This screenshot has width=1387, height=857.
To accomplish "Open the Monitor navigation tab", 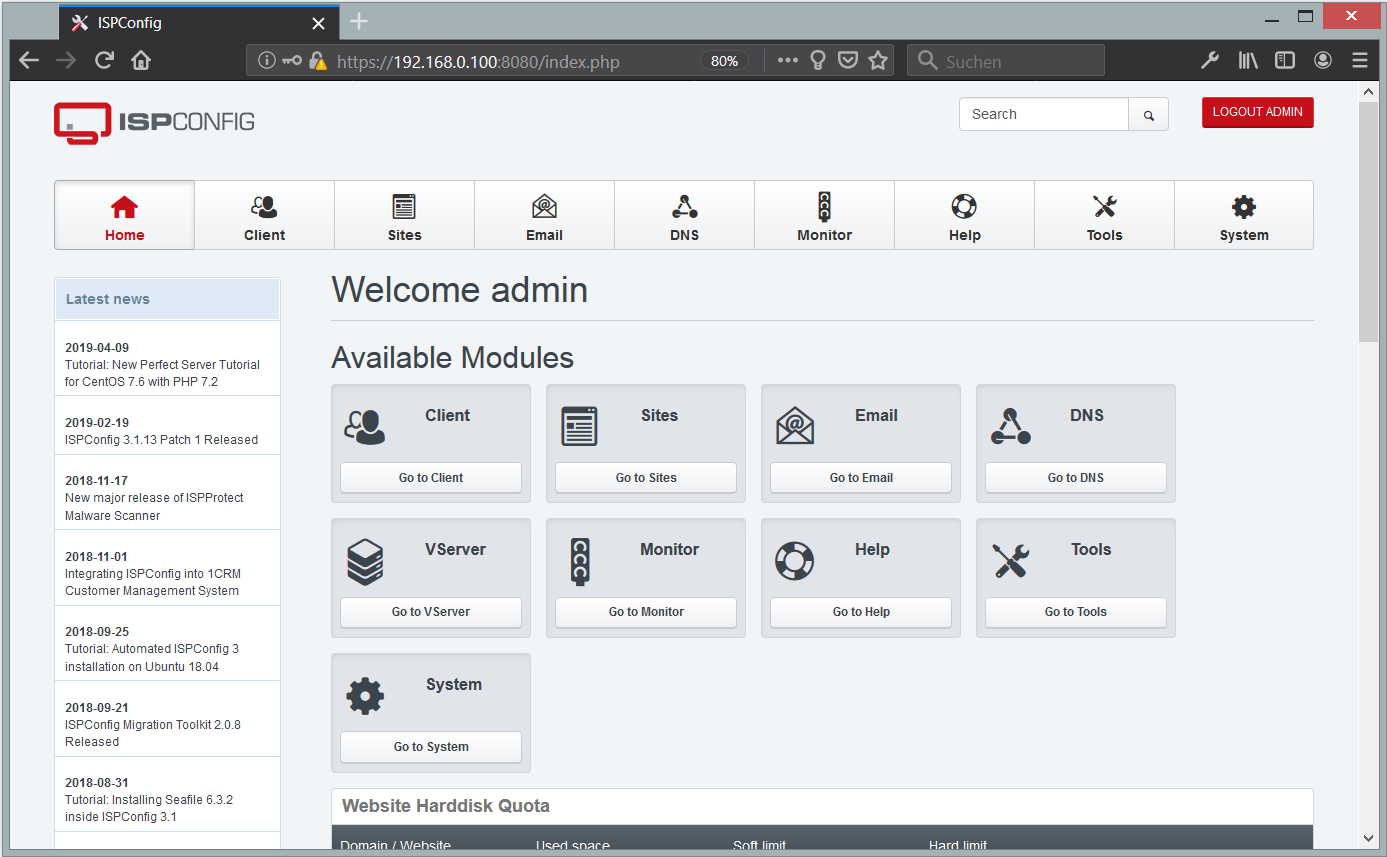I will [824, 215].
